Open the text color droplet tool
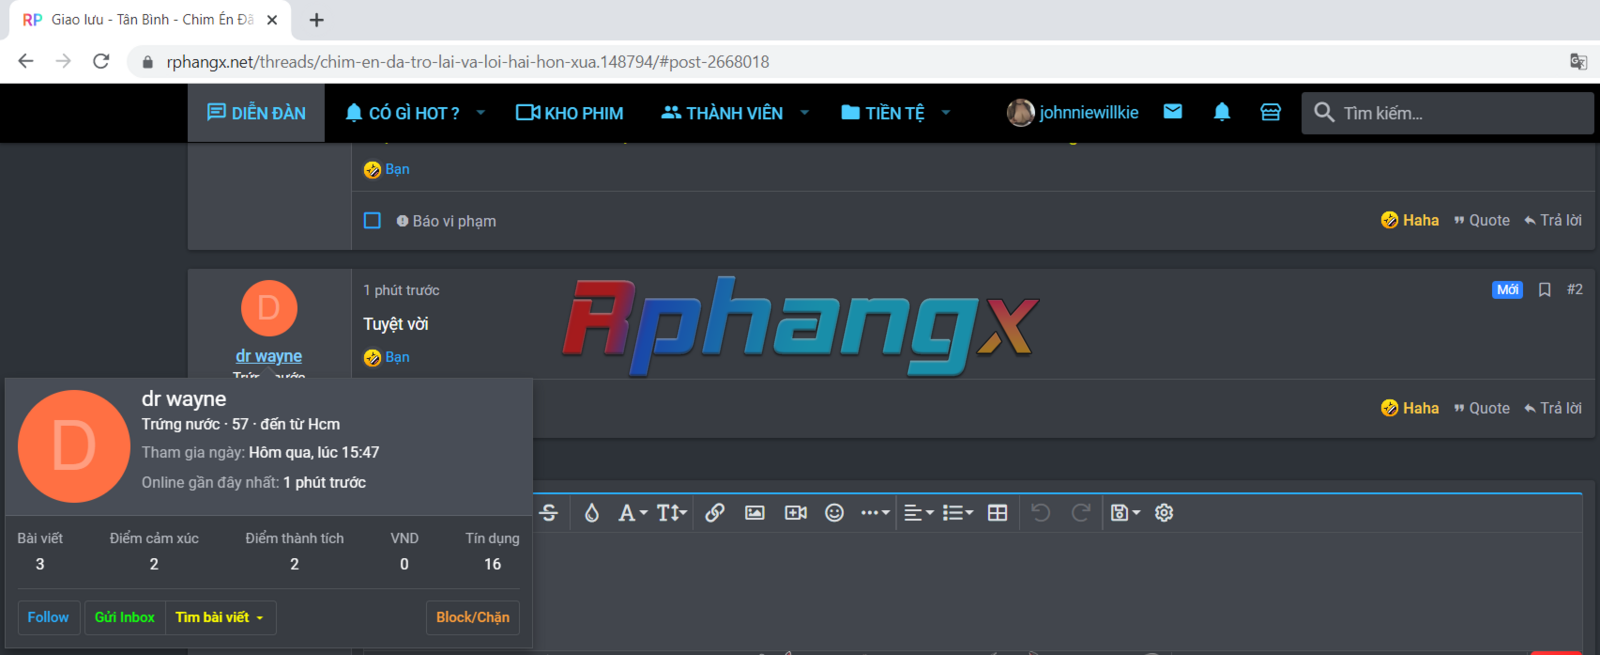Screen dimensions: 1600x655 coord(592,513)
